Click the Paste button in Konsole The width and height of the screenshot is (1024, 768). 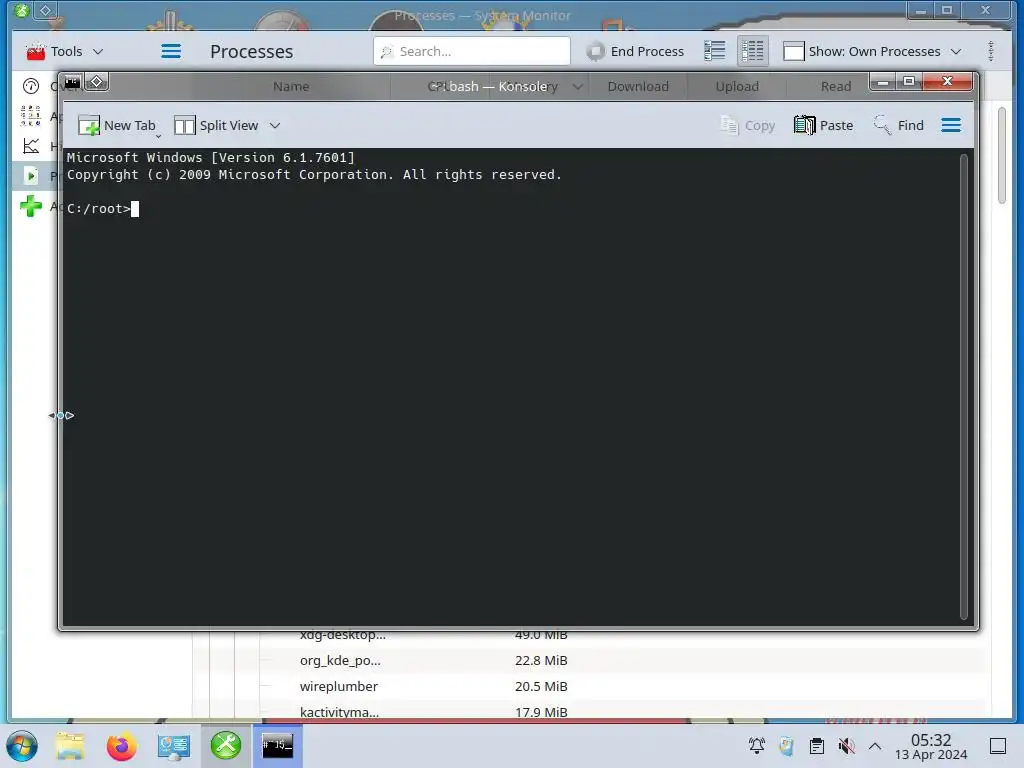824,125
